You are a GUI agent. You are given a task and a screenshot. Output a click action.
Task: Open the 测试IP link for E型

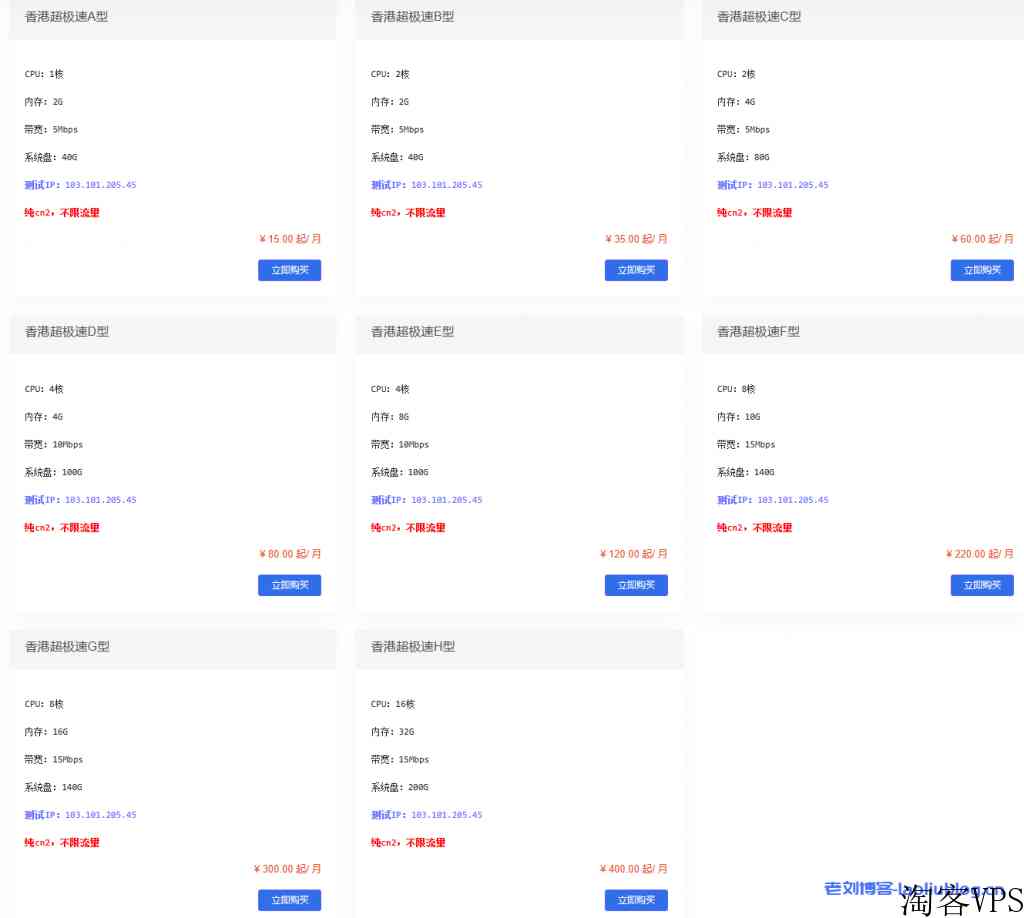point(446,500)
